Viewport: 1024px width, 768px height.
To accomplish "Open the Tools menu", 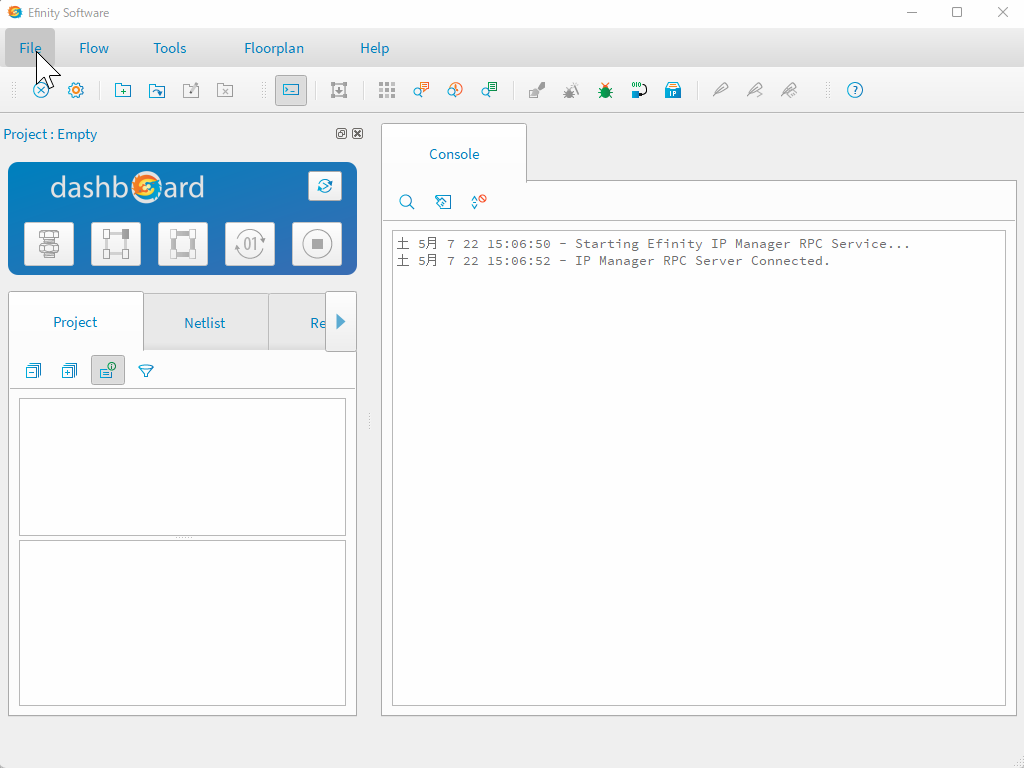I will pos(169,48).
